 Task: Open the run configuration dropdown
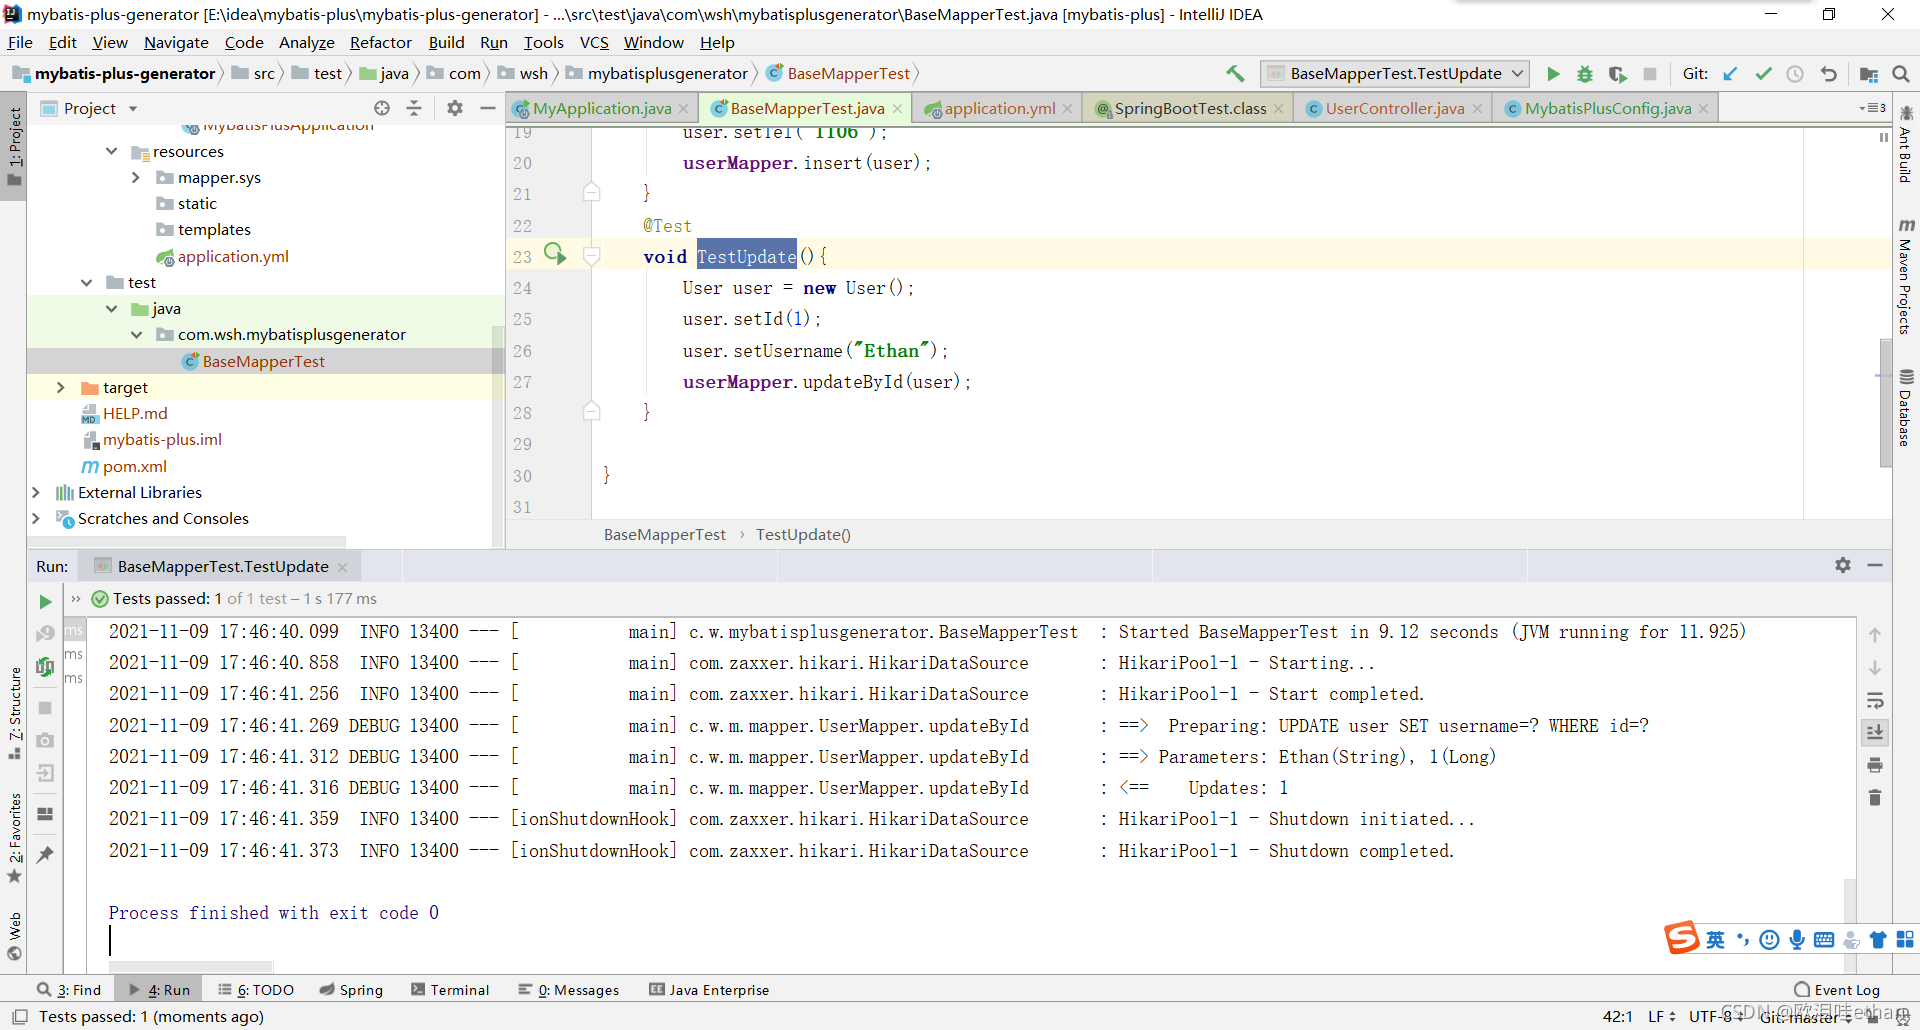point(1395,74)
